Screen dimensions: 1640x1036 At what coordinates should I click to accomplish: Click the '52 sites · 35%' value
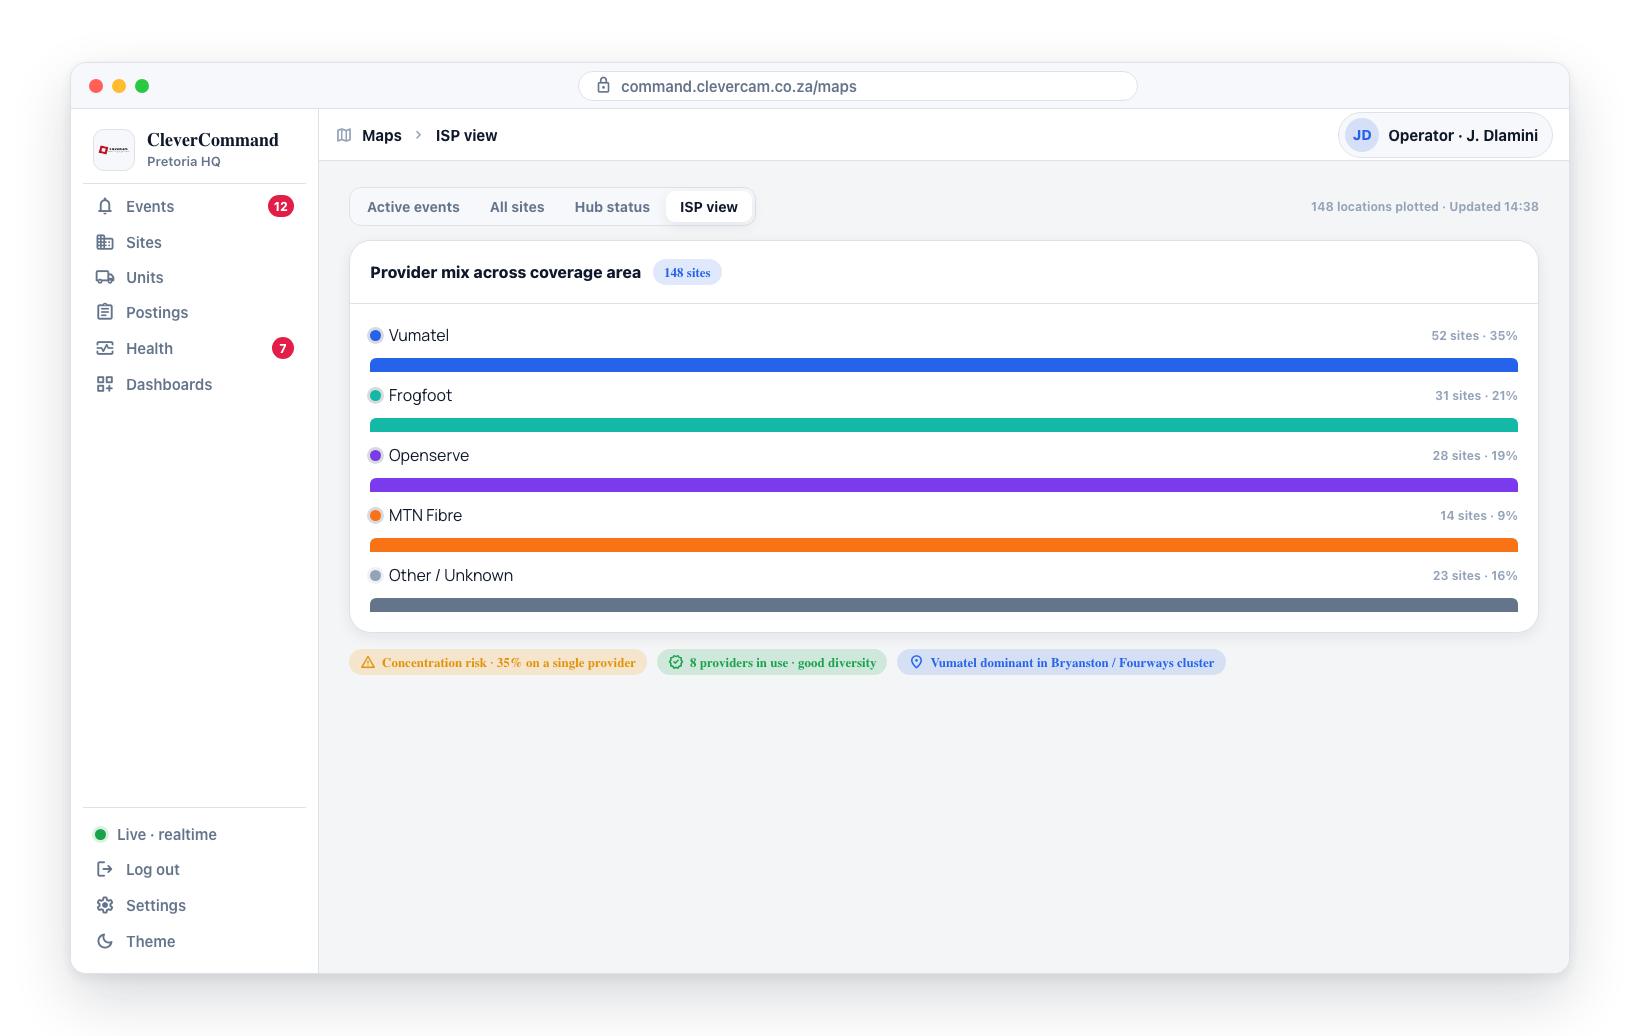(x=1474, y=336)
